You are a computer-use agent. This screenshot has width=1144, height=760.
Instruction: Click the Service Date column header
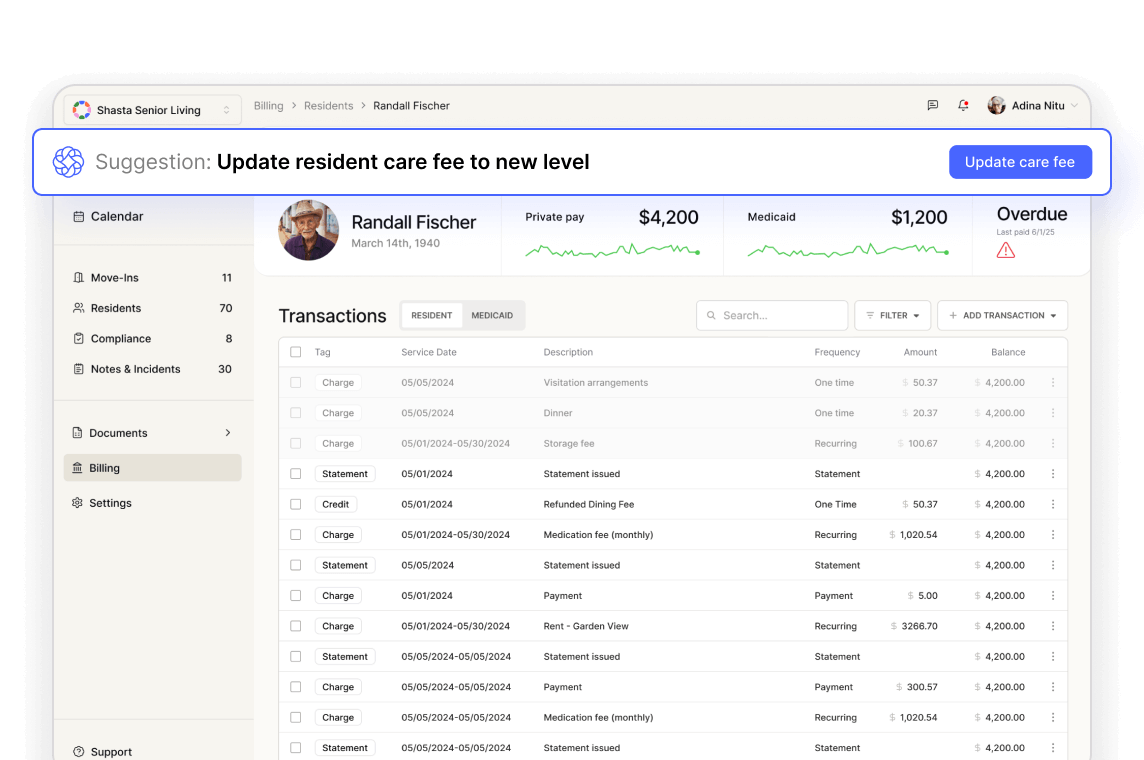[429, 352]
